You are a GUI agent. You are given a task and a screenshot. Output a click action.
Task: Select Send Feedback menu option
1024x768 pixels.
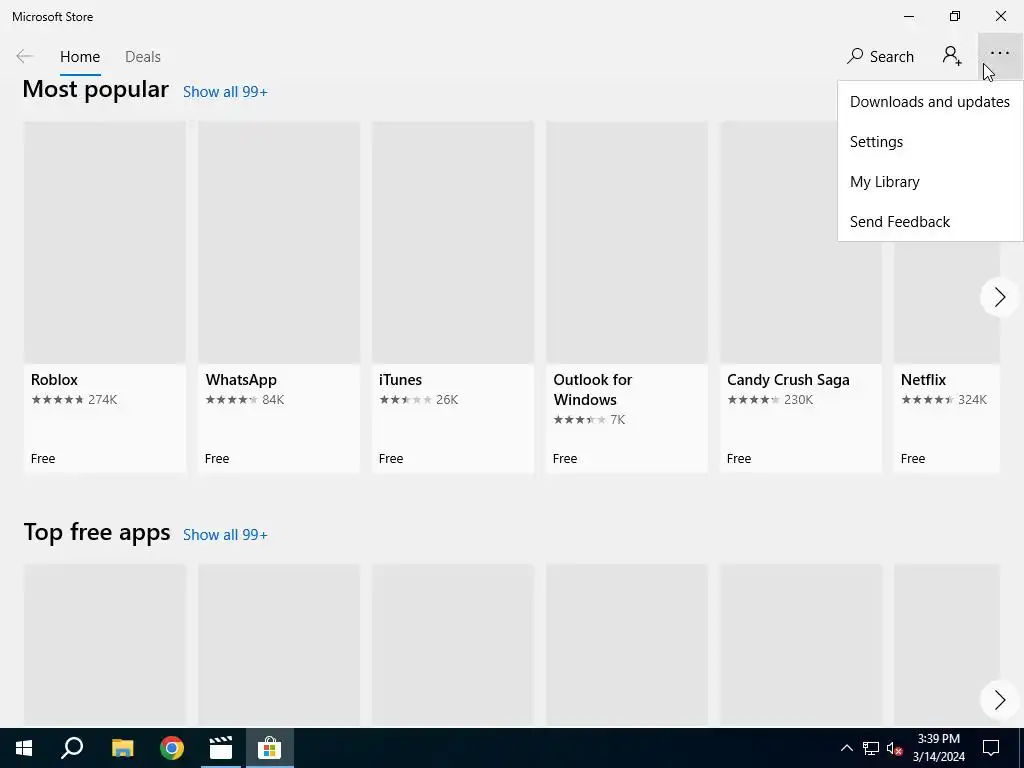click(x=930, y=221)
